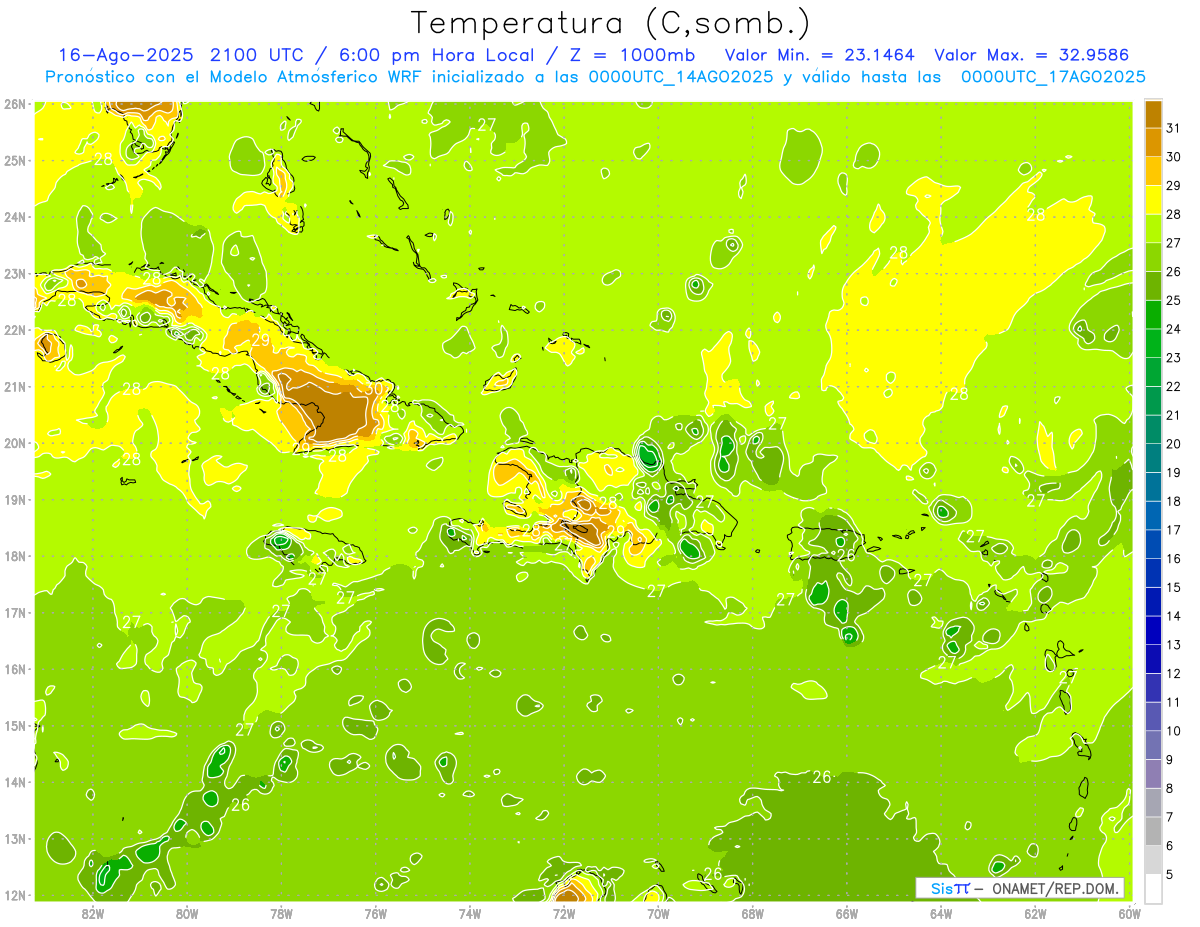The width and height of the screenshot is (1200, 927).
Task: Click the 16N latitude axis label
Action: [x=14, y=669]
